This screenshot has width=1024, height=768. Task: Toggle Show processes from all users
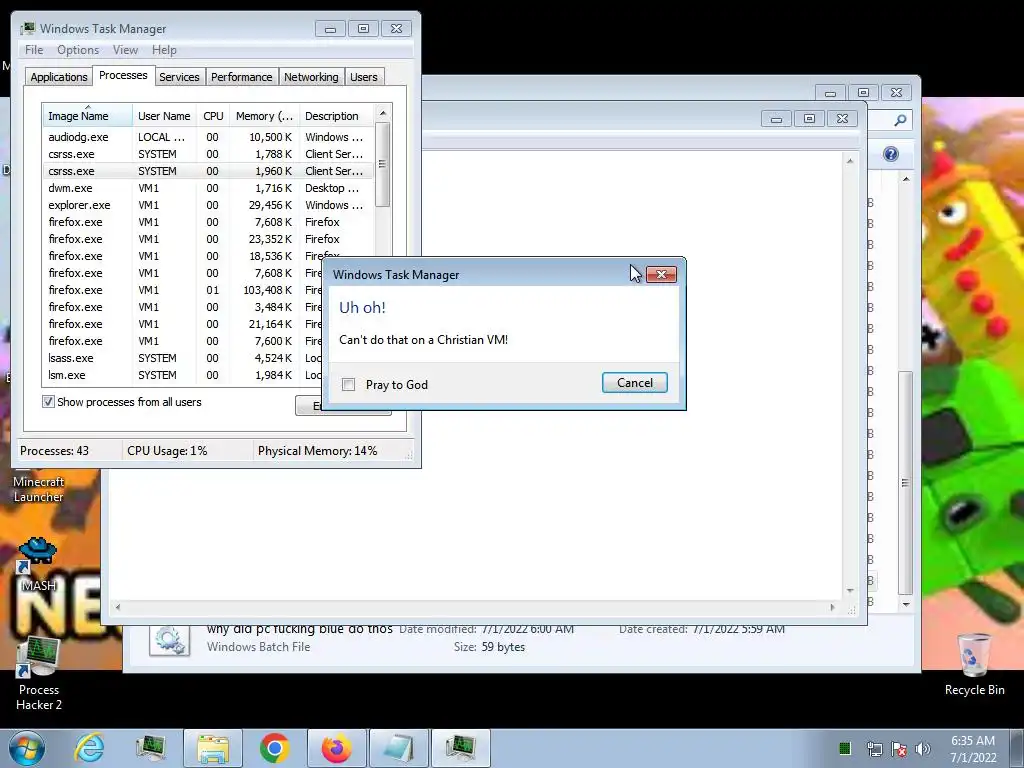pos(48,402)
